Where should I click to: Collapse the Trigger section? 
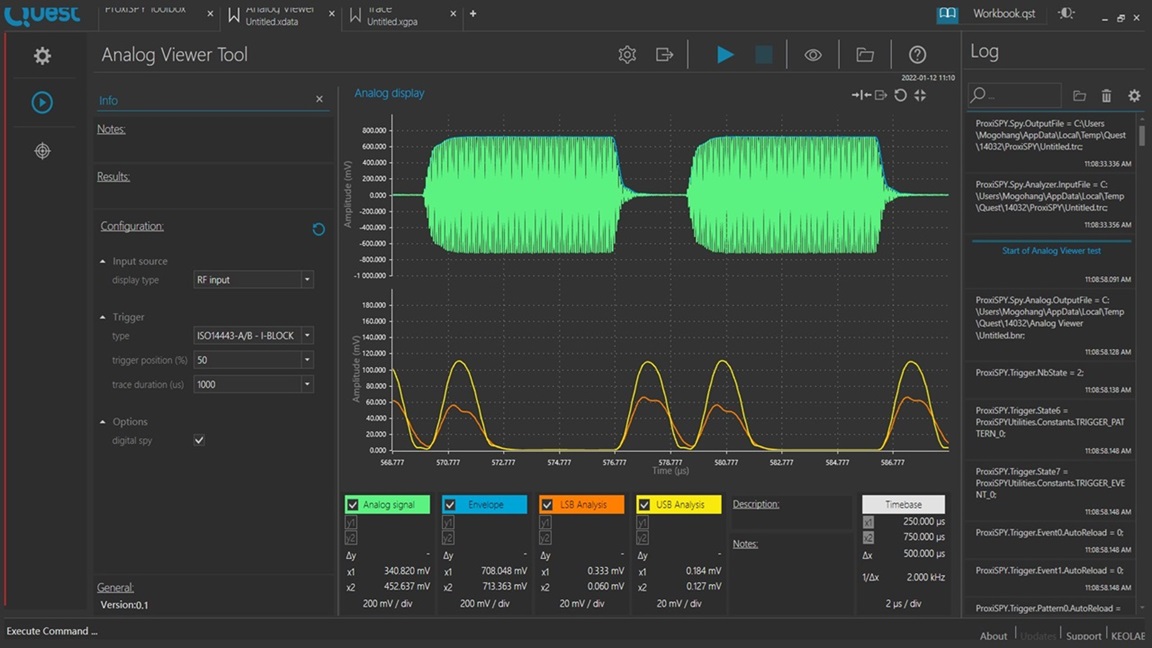(102, 317)
